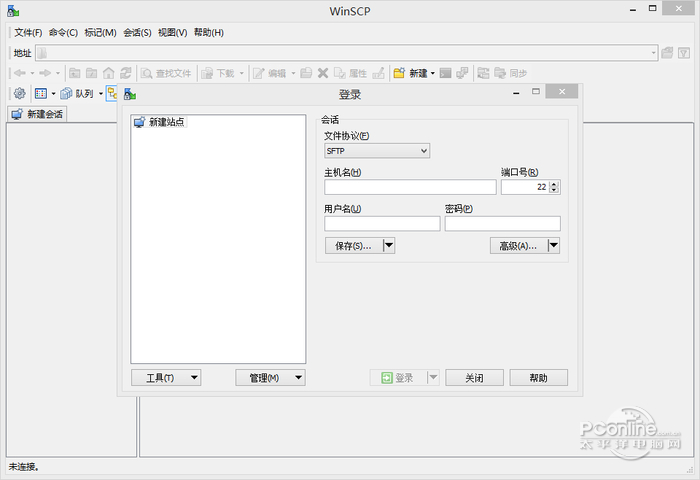Click the 关闭 close button
This screenshot has height=480, width=700.
point(474,378)
